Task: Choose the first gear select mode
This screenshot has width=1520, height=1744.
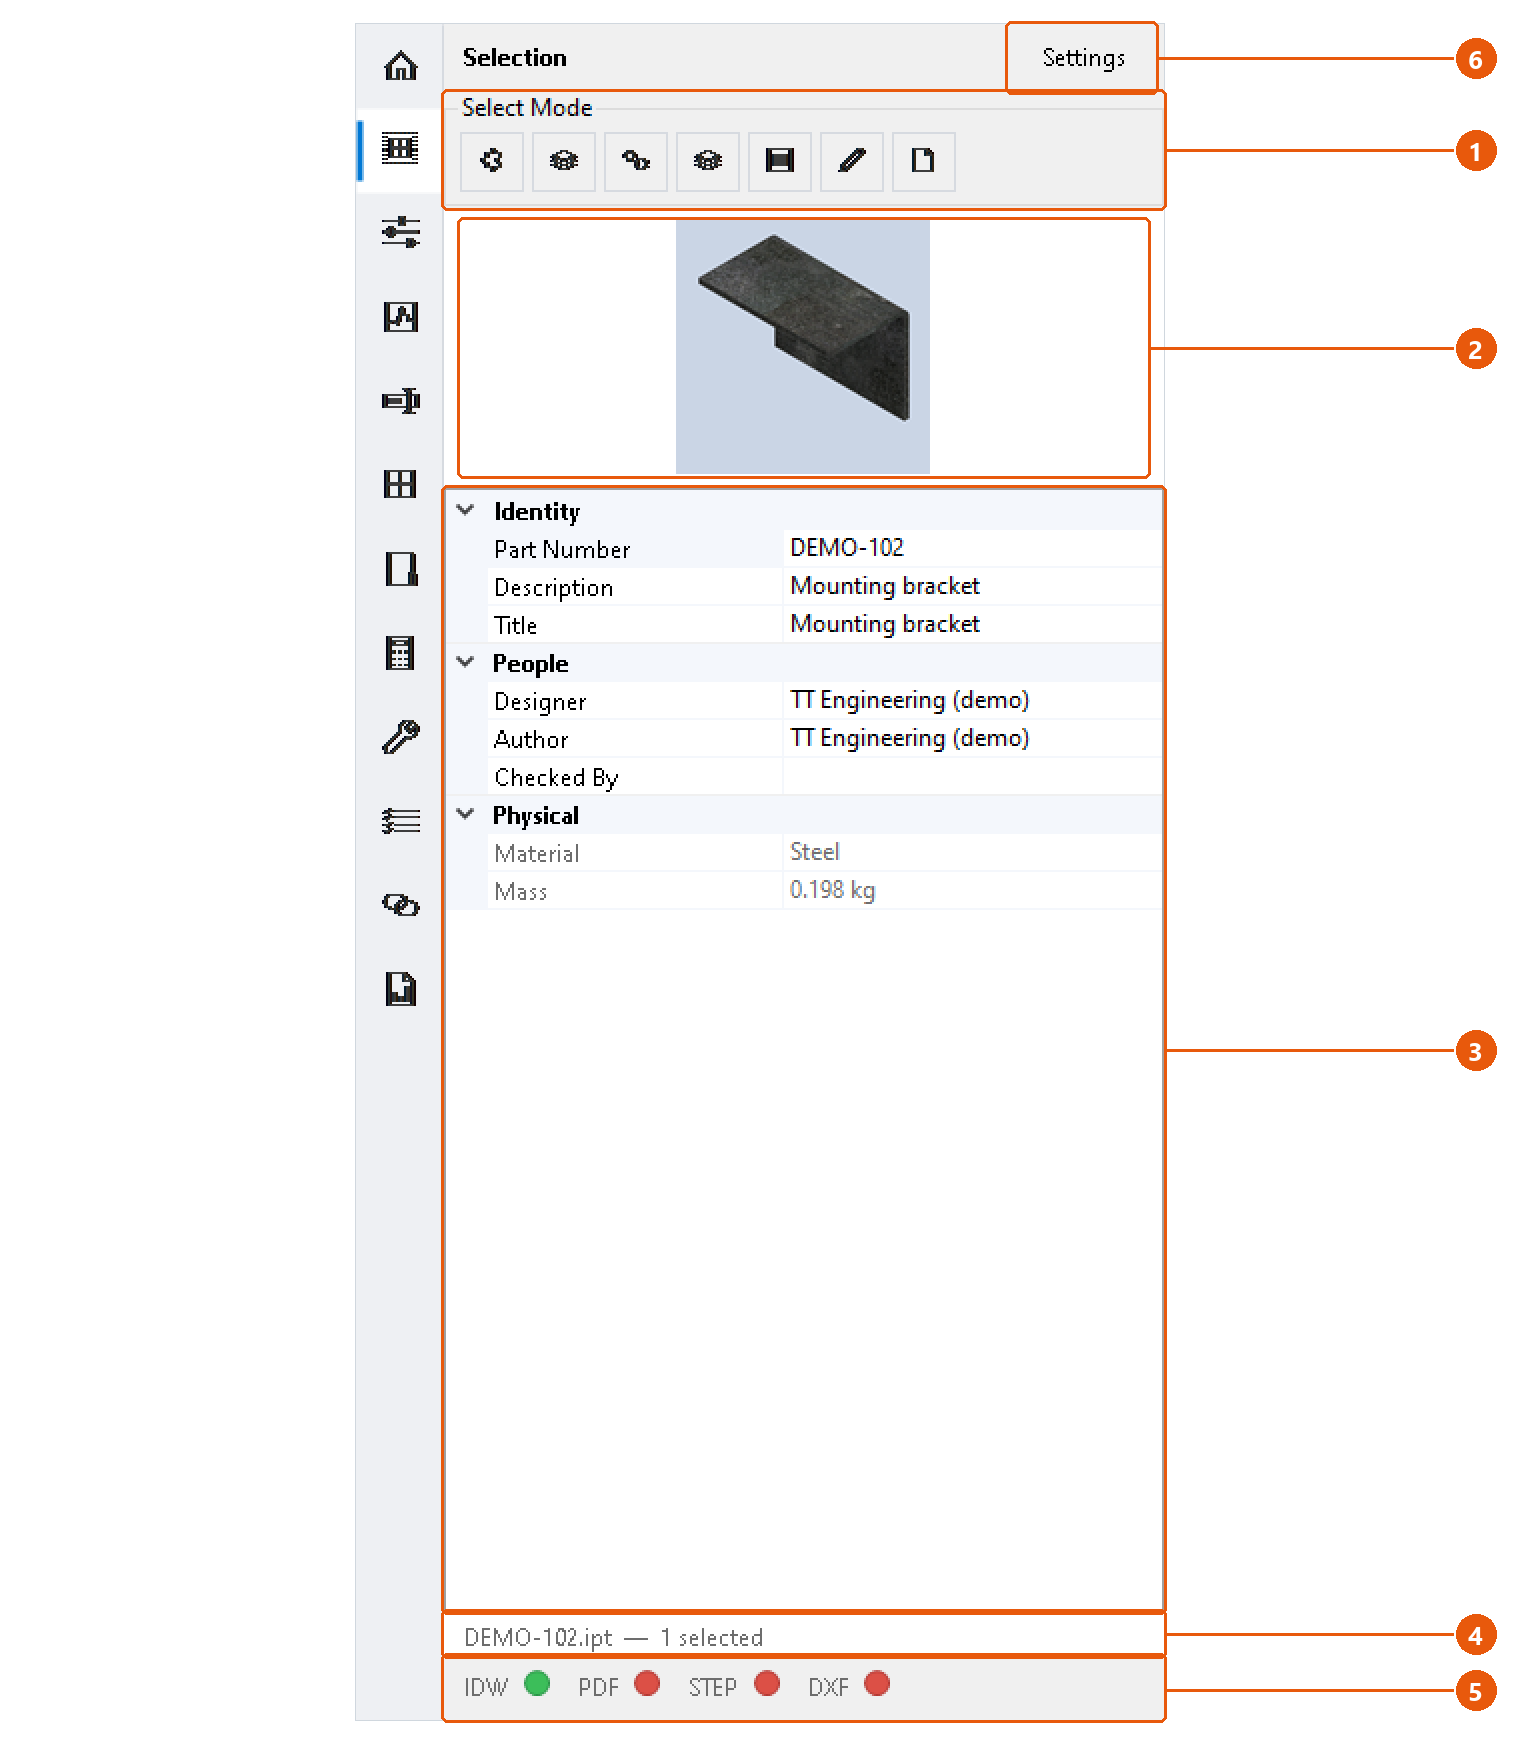Action: pyautogui.click(x=492, y=161)
